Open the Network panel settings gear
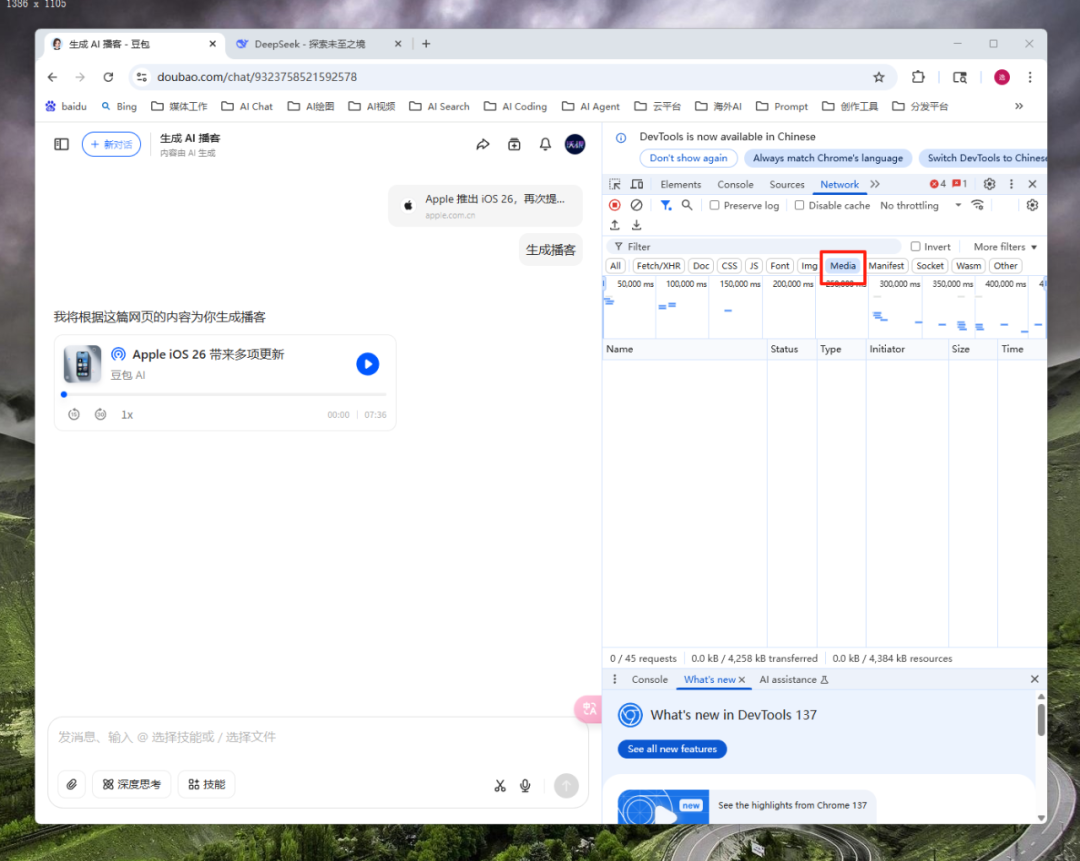Screen dimensions: 1080x861 [x=1032, y=205]
